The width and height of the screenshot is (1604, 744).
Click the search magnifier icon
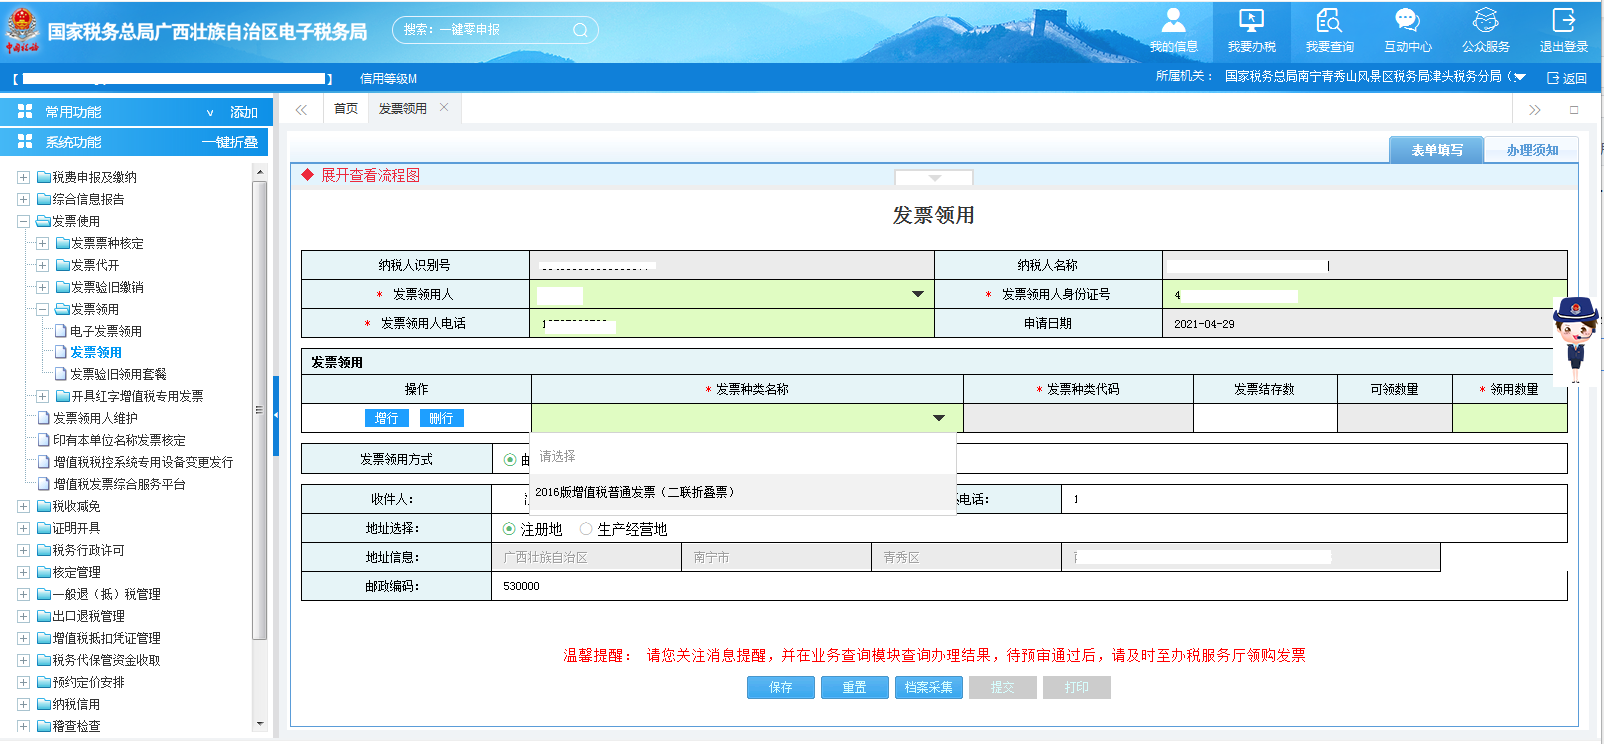coord(580,30)
